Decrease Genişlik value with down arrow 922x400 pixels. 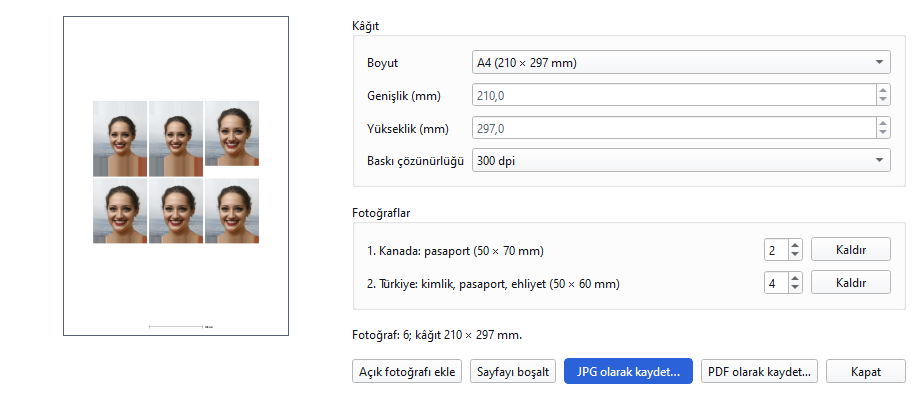(x=883, y=100)
